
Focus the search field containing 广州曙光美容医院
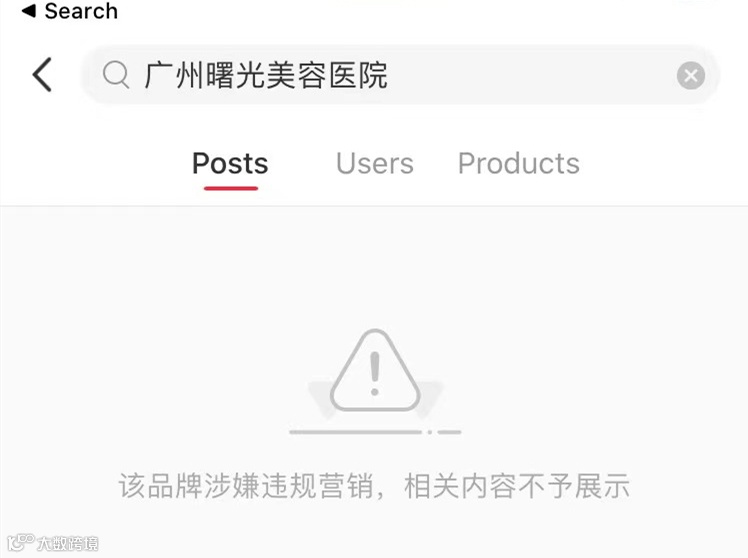(x=400, y=75)
